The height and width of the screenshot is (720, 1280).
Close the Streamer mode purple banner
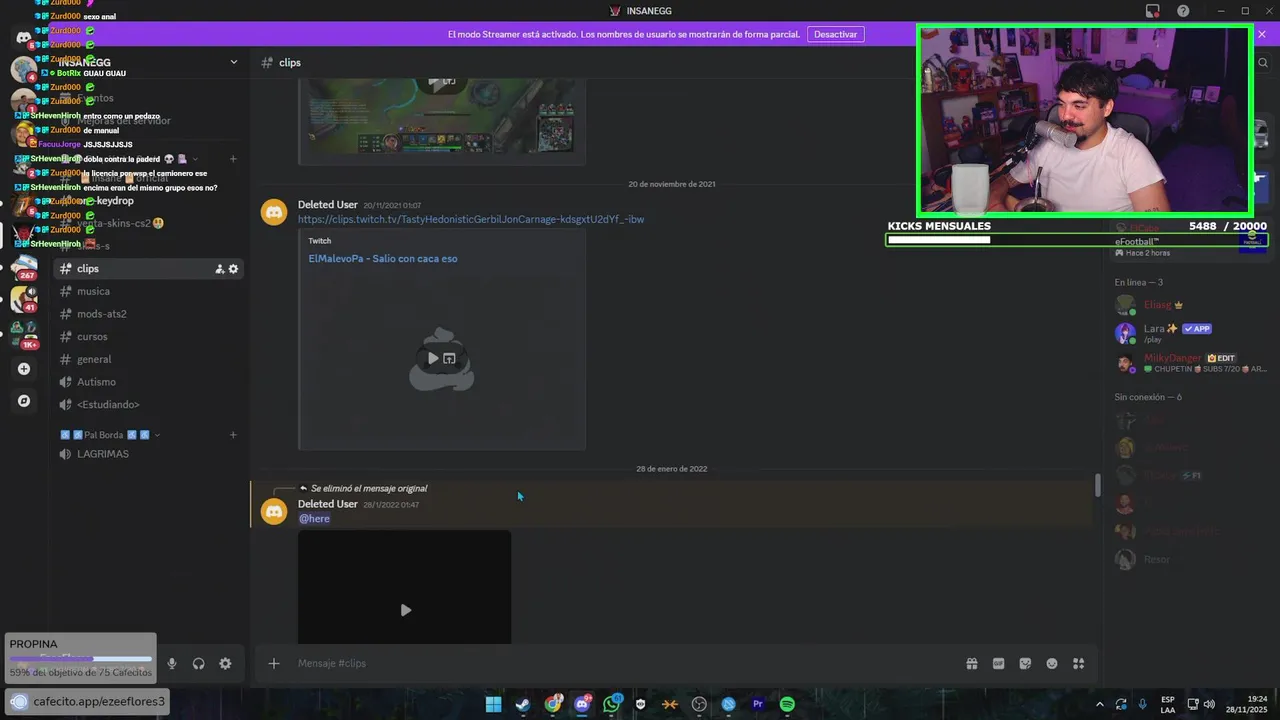point(1262,34)
